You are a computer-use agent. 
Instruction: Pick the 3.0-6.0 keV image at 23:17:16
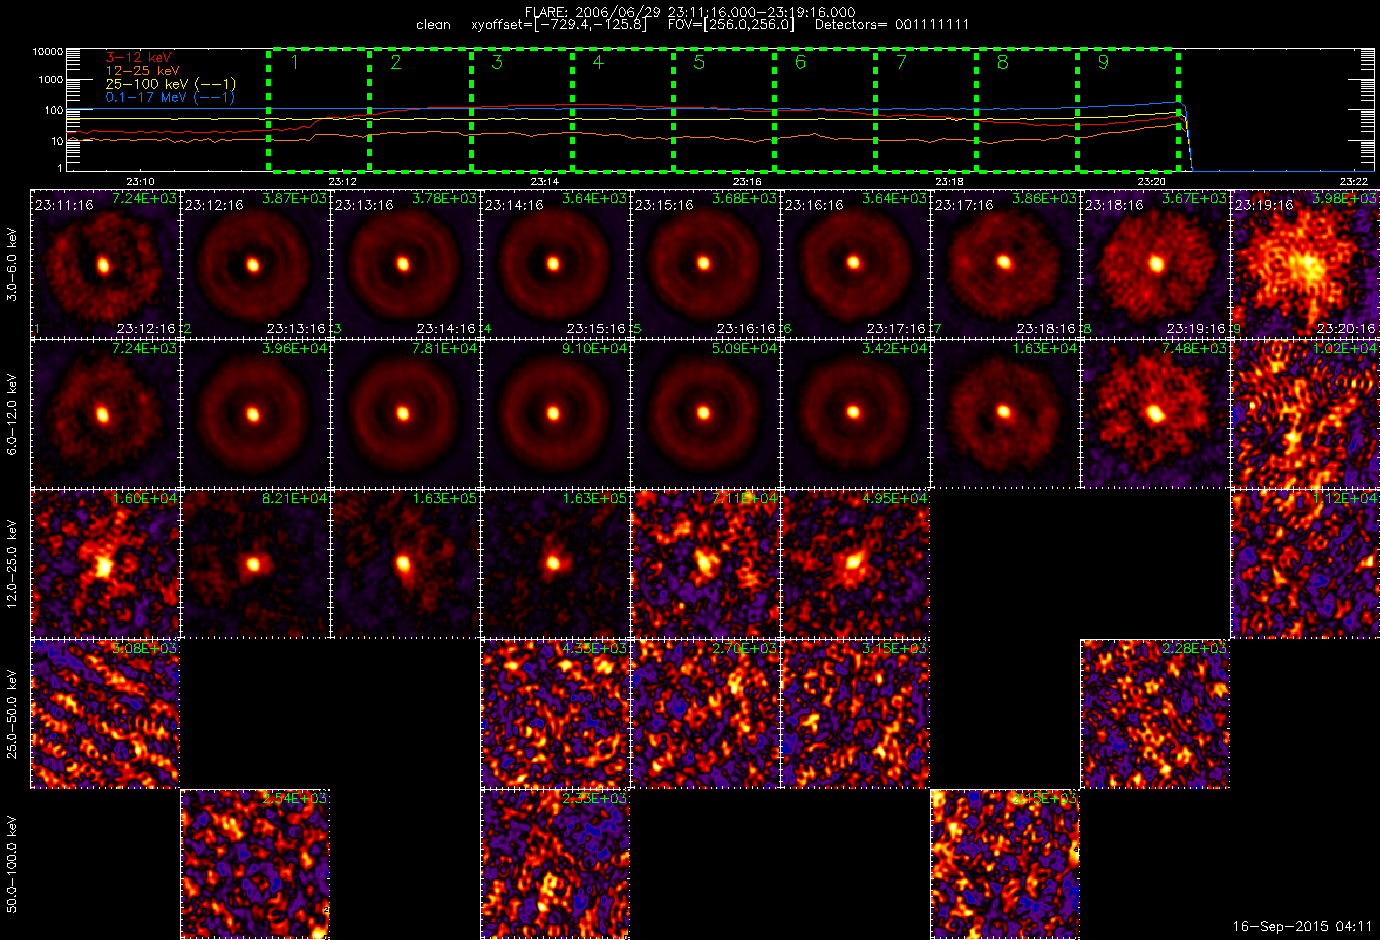[1006, 264]
